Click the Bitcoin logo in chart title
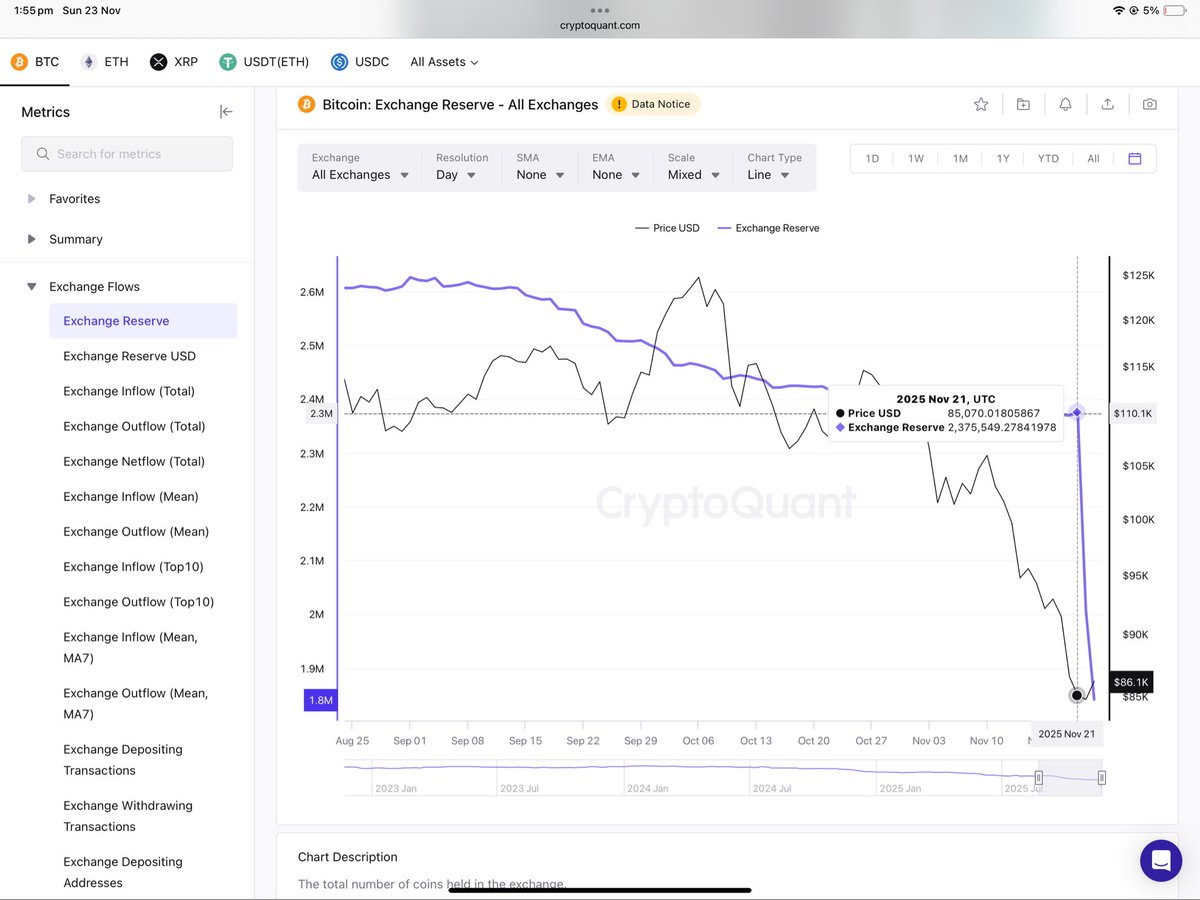The height and width of the screenshot is (900, 1200). (307, 104)
